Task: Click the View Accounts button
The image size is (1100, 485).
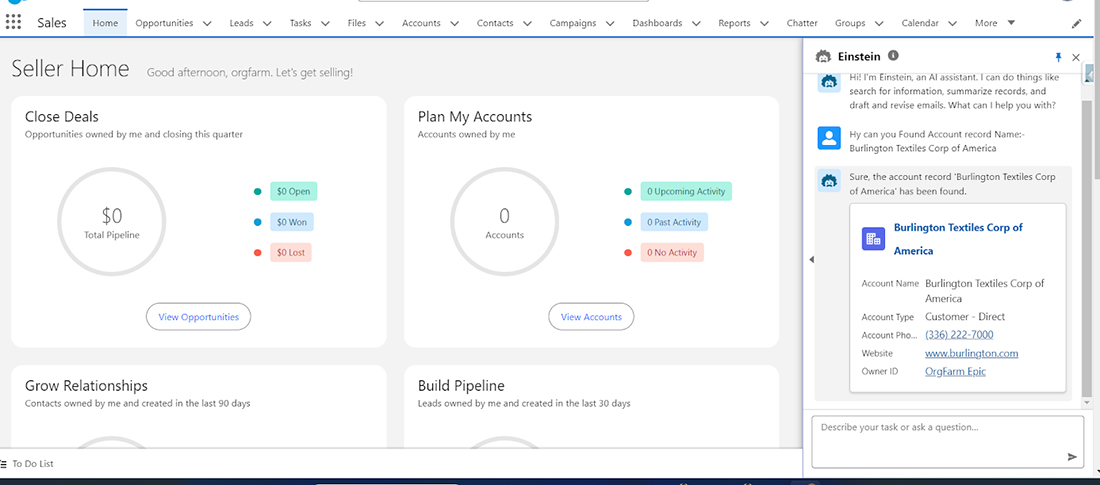Action: (591, 317)
